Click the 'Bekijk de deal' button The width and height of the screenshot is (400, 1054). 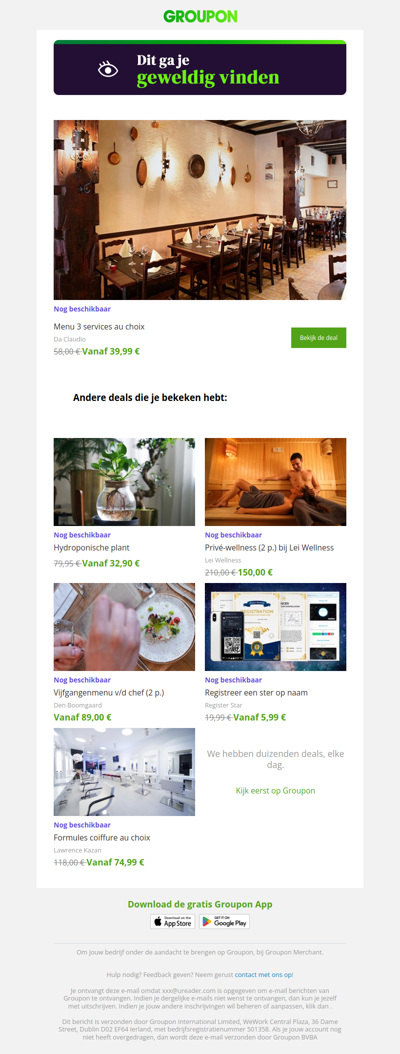tap(319, 337)
